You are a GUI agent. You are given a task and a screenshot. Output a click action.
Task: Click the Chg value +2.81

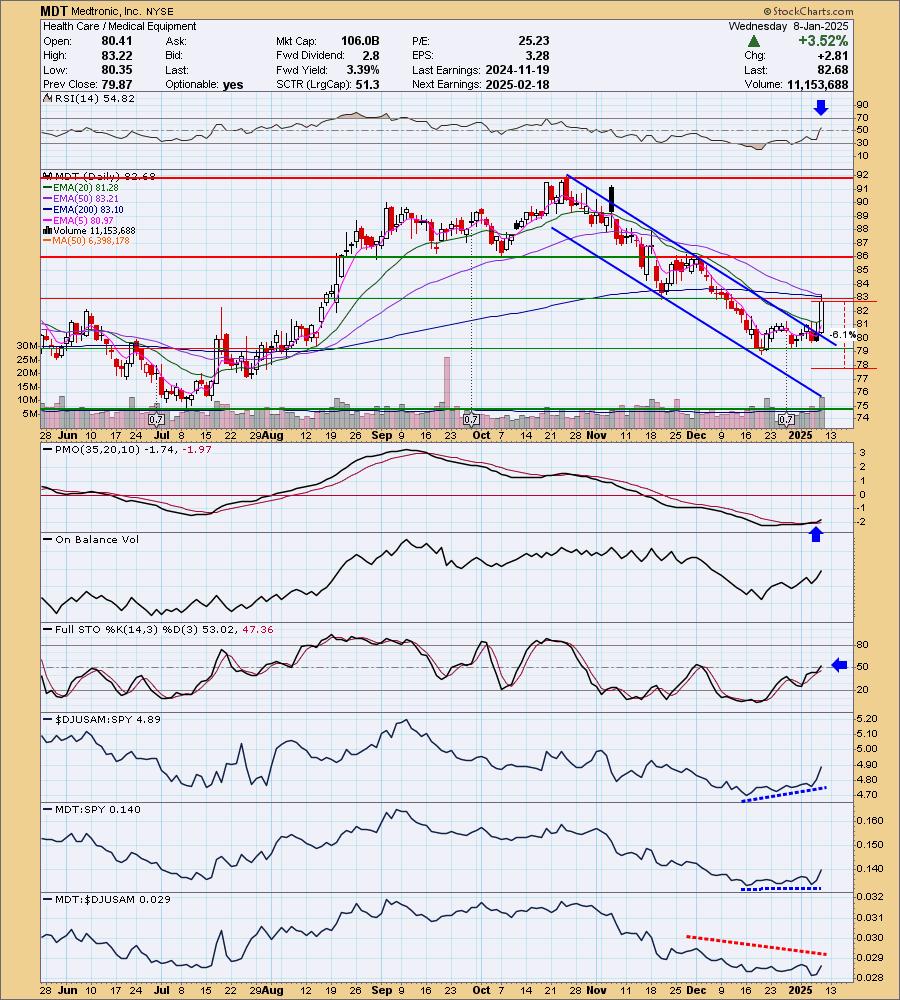[835, 55]
